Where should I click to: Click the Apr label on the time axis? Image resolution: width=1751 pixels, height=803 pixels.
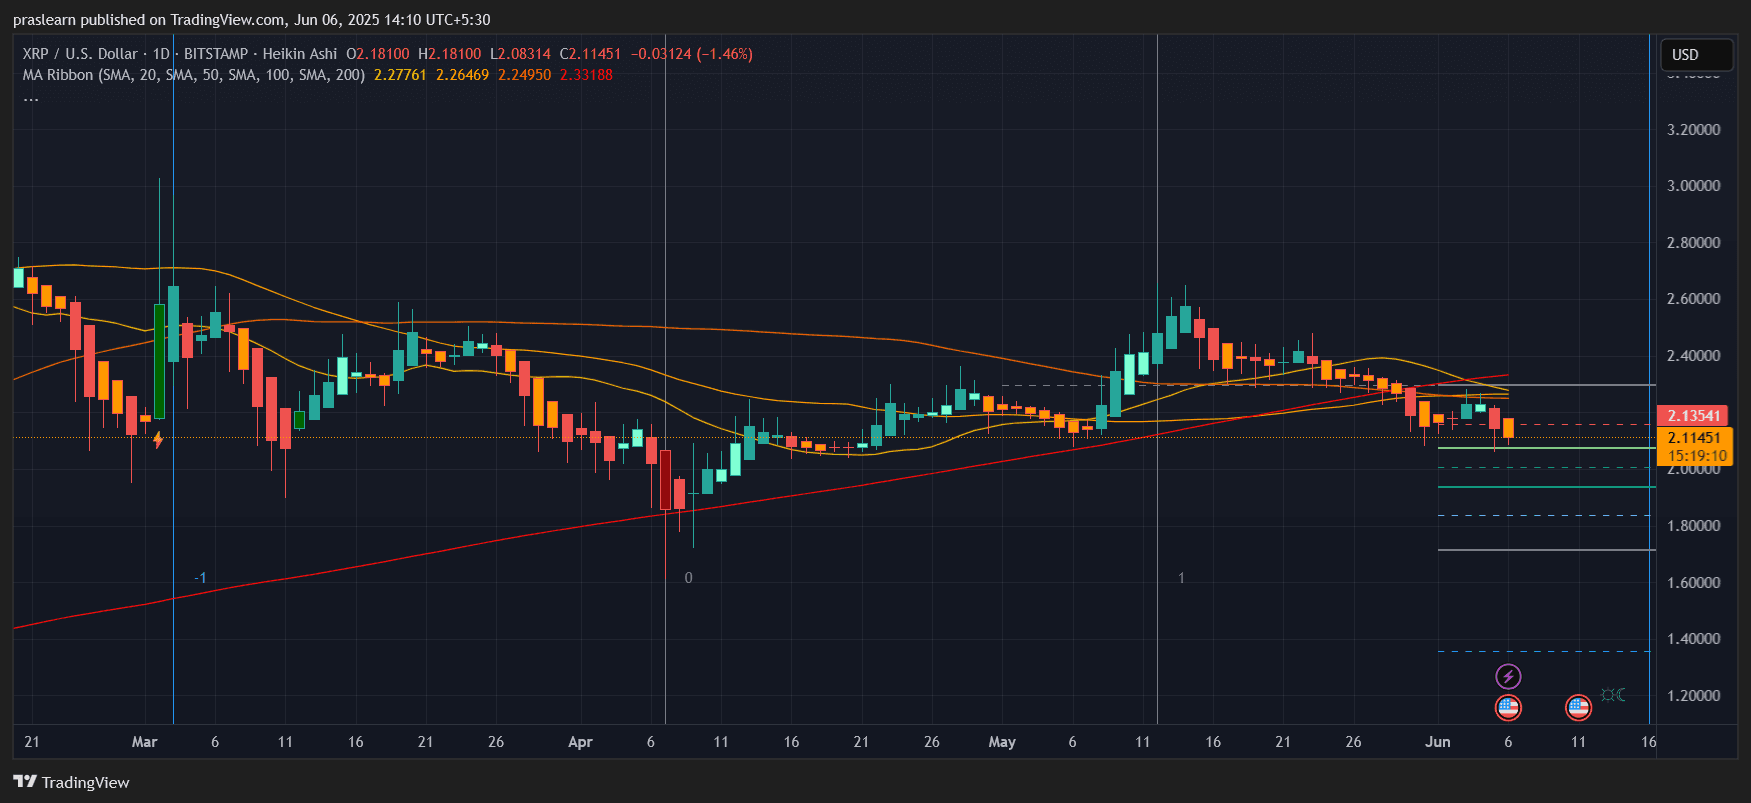click(x=580, y=742)
